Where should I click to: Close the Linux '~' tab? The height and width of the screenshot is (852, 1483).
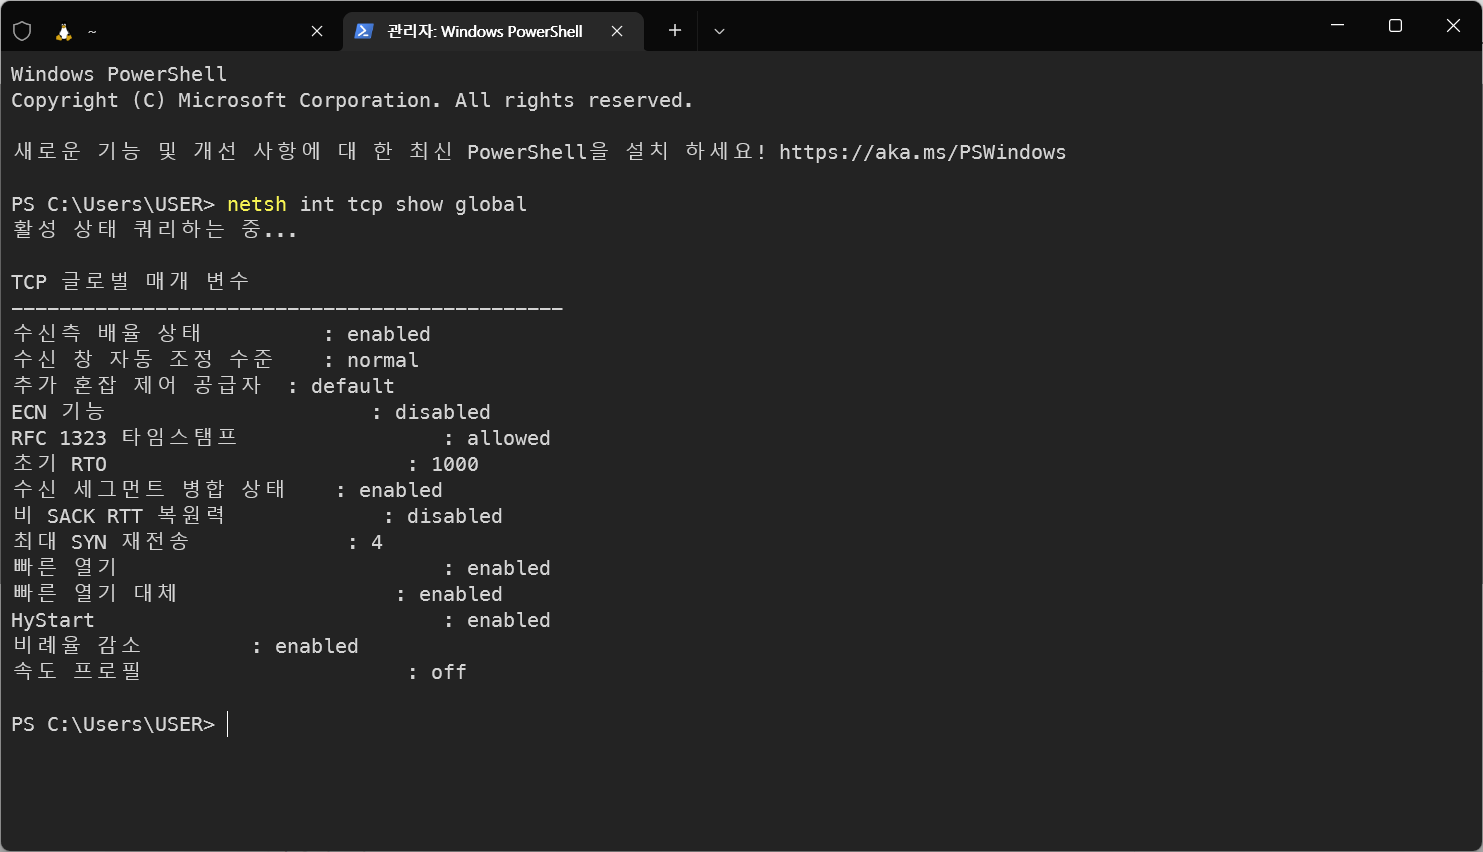point(317,31)
